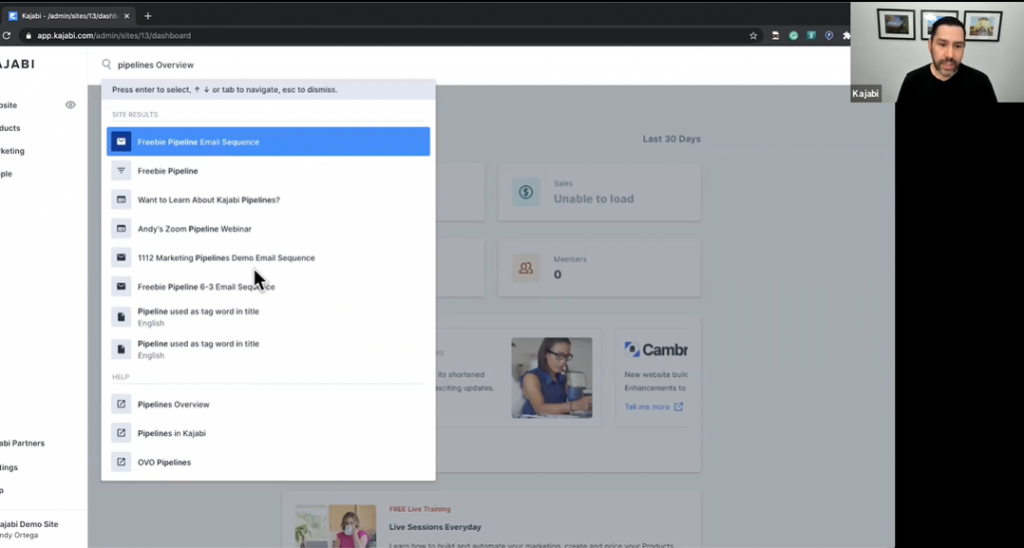Open 'Want to Learn About Kajabi Pipelines?' result

pyautogui.click(x=268, y=200)
